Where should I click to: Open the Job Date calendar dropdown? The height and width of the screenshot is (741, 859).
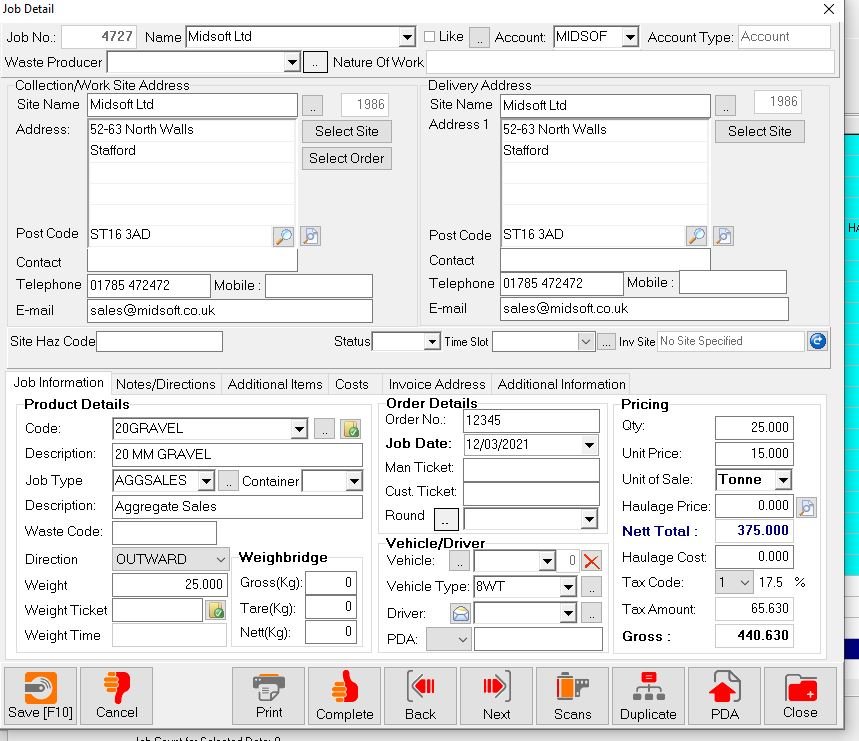click(589, 445)
